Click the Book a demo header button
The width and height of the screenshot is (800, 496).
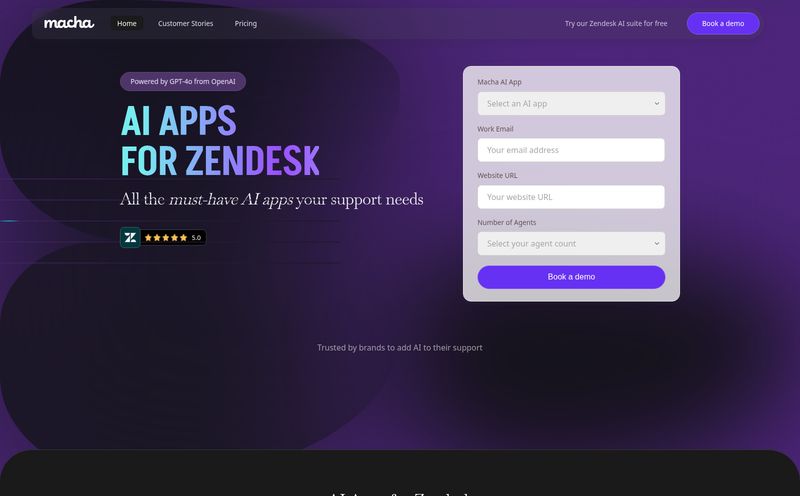(x=722, y=23)
